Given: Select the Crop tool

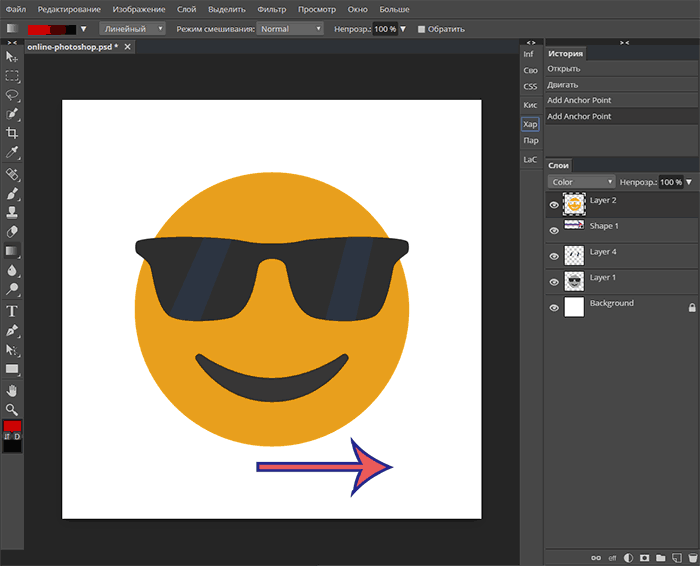Looking at the screenshot, I should (12, 133).
